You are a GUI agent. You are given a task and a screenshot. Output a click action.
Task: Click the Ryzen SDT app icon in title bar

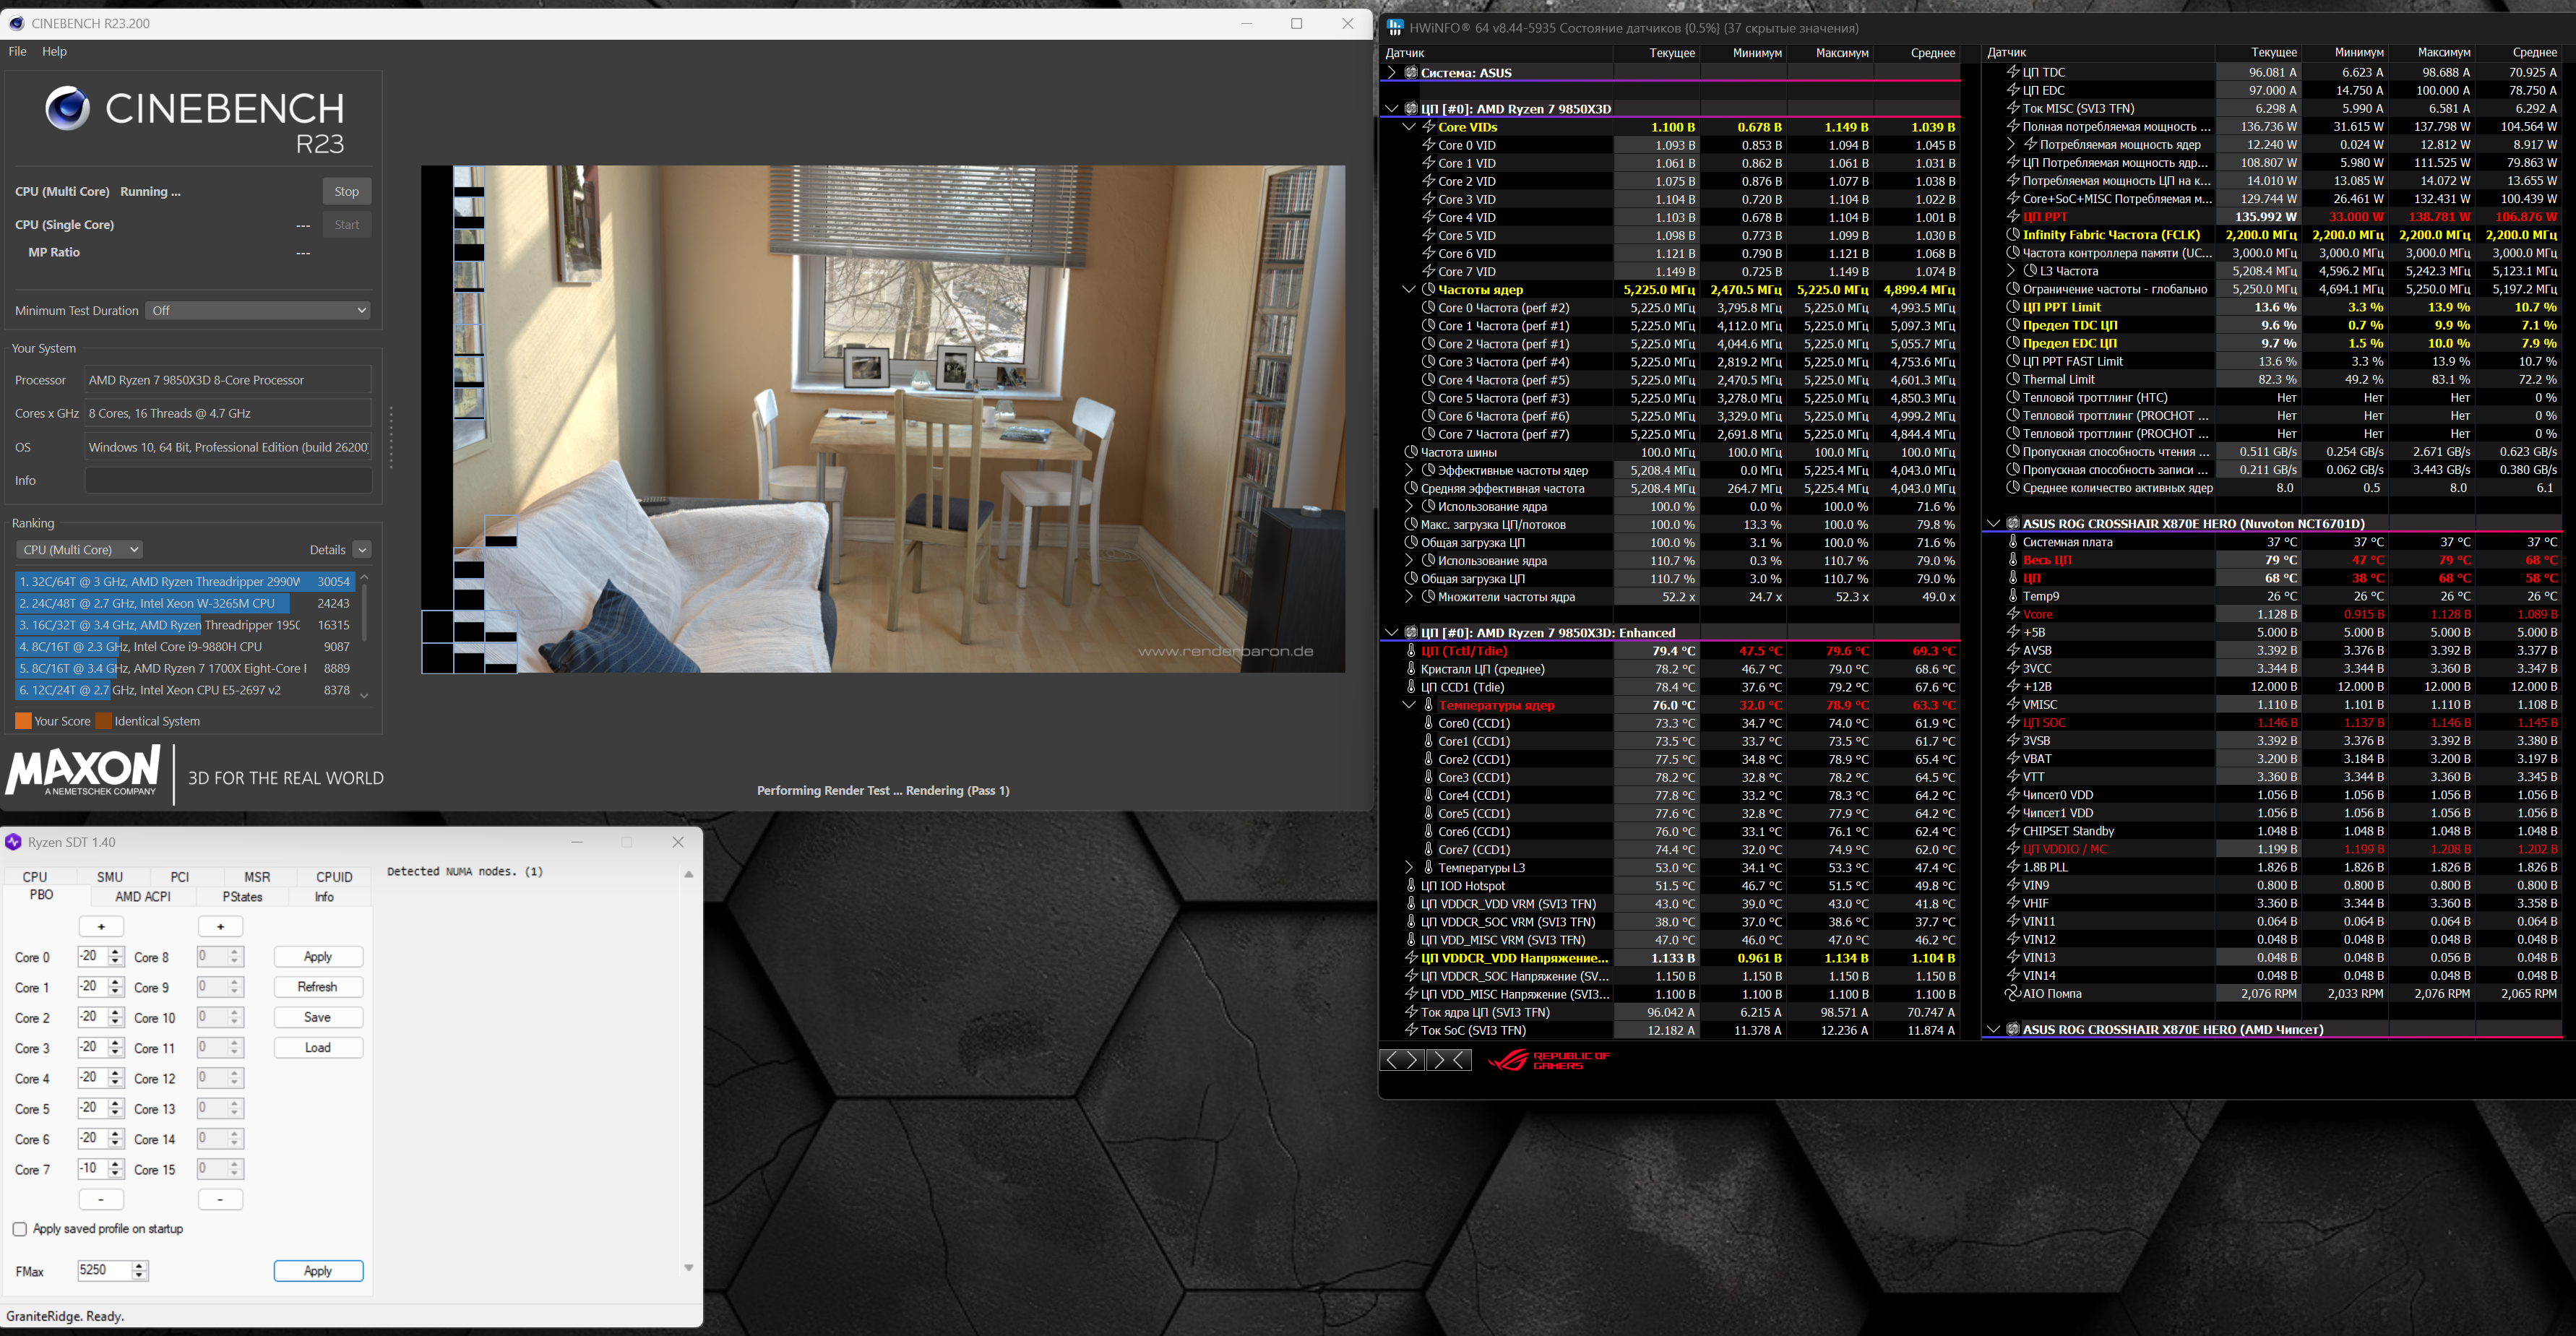13,842
